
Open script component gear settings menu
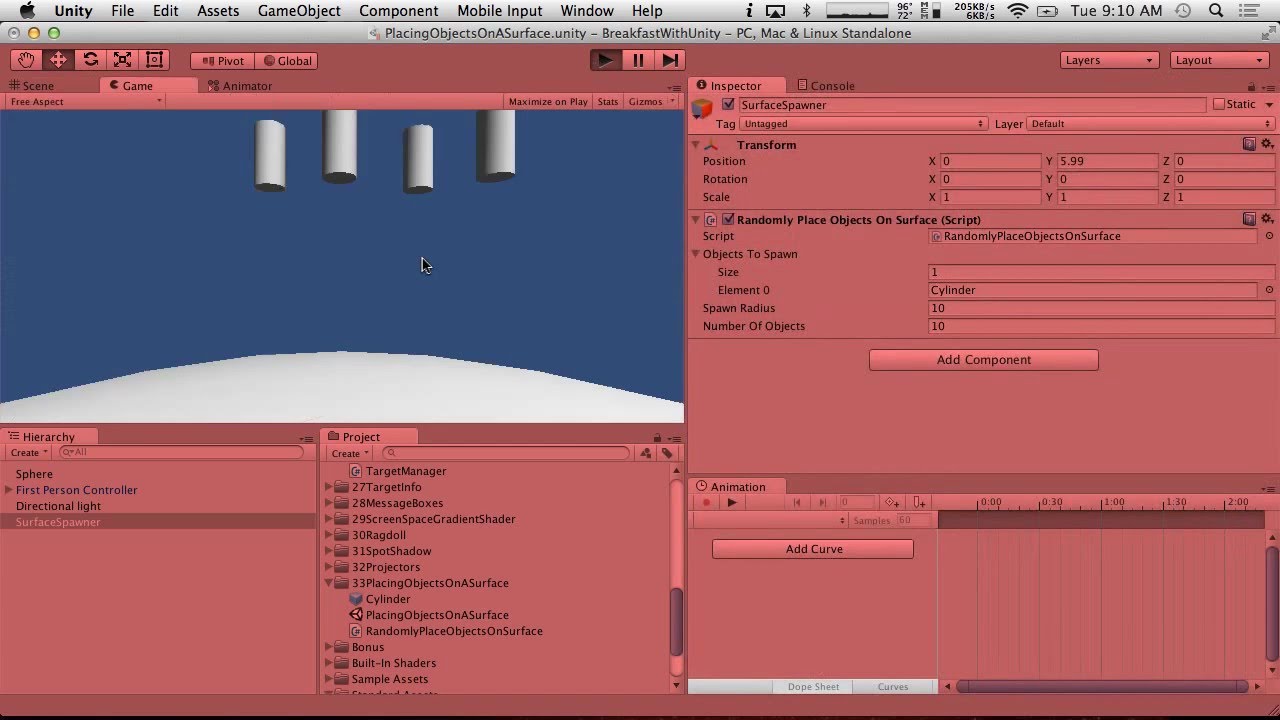click(1267, 219)
